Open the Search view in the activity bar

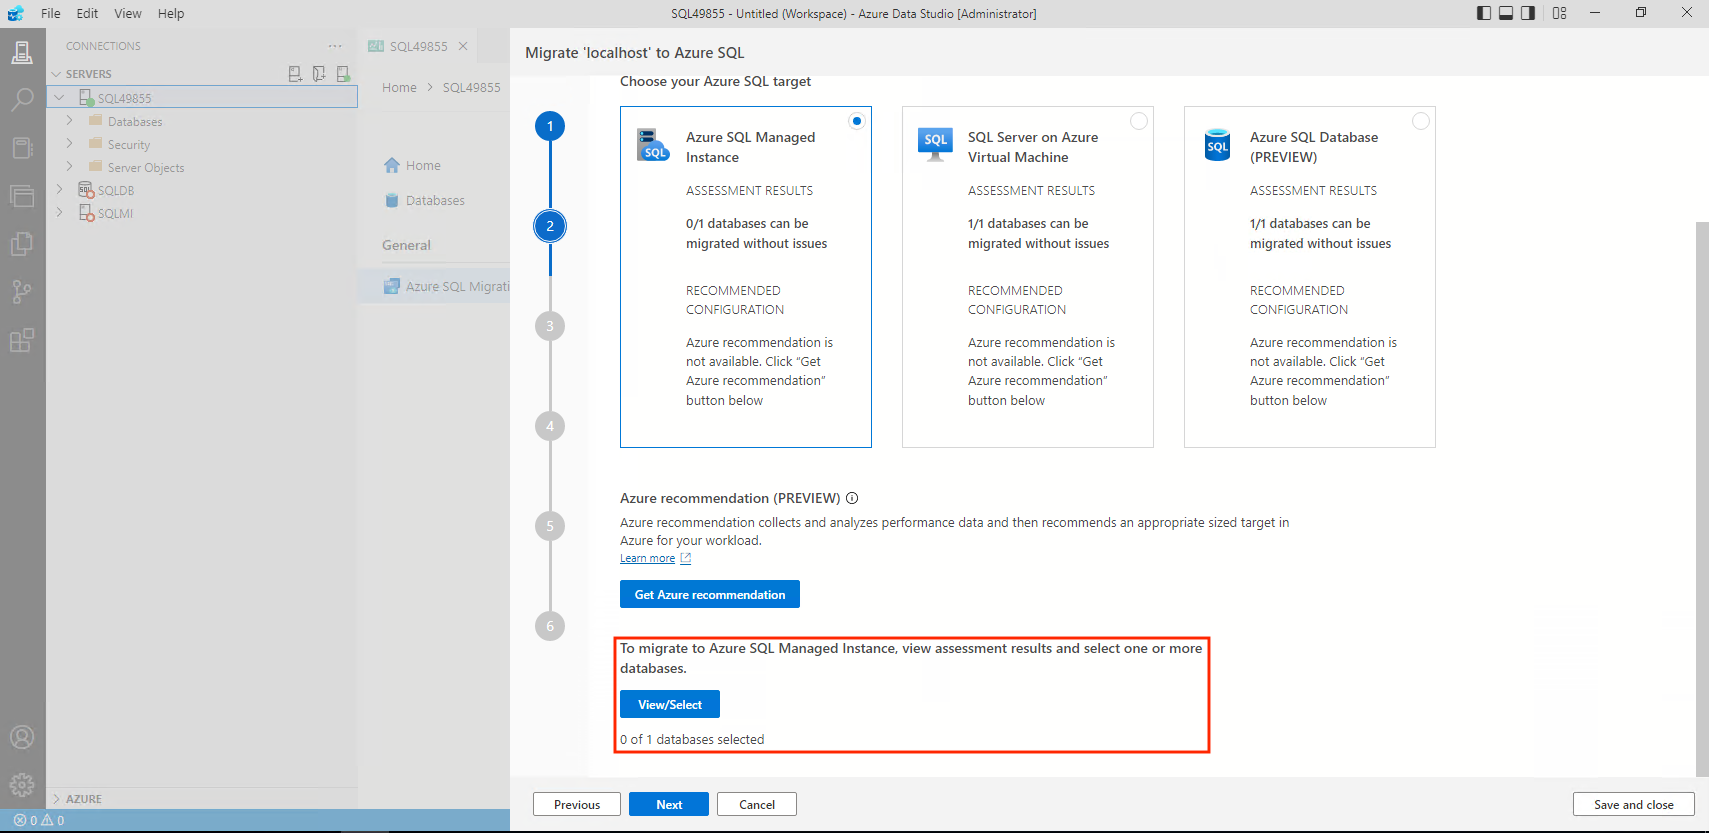point(22,99)
